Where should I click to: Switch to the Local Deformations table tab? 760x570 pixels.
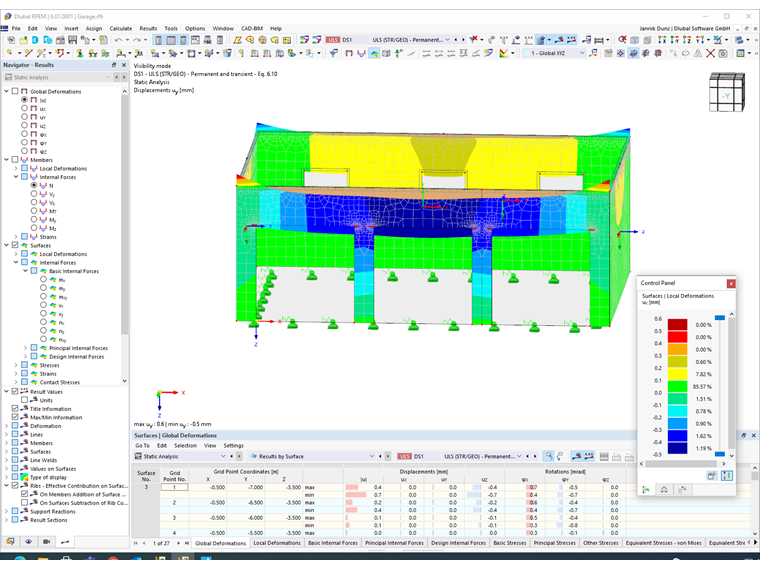click(x=277, y=543)
